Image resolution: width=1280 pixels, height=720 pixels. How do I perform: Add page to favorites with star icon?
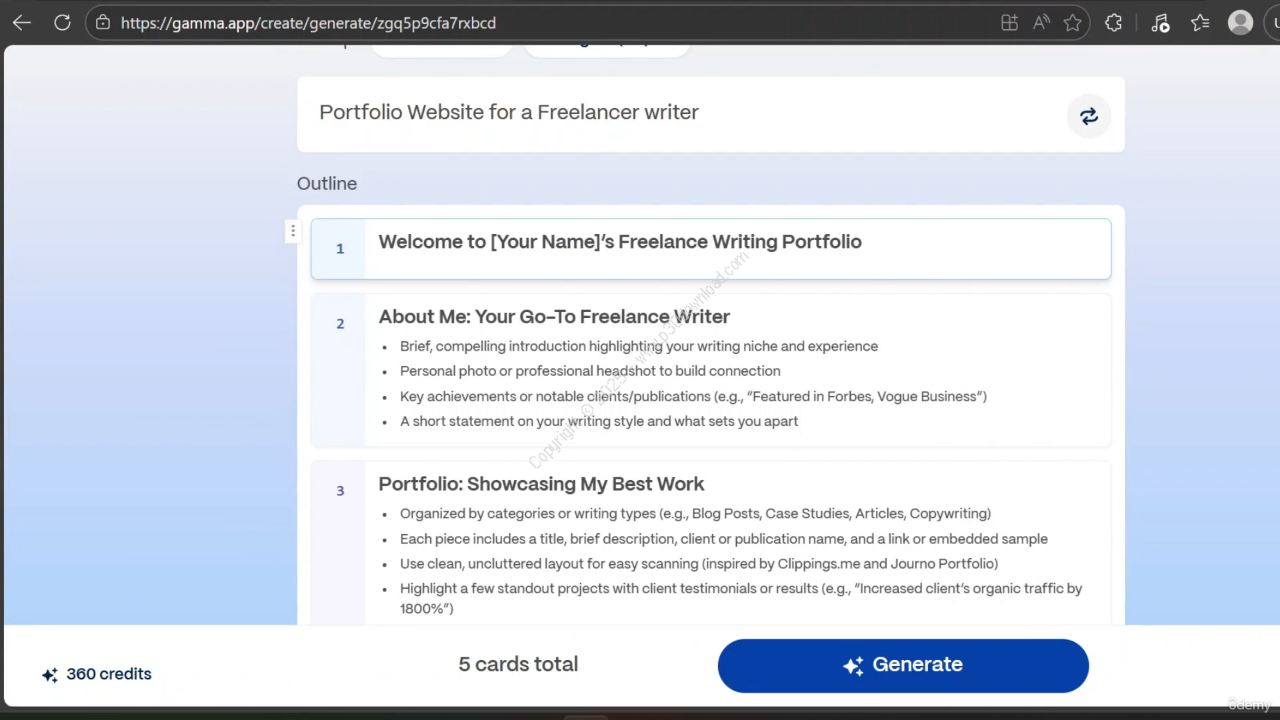[x=1072, y=23]
